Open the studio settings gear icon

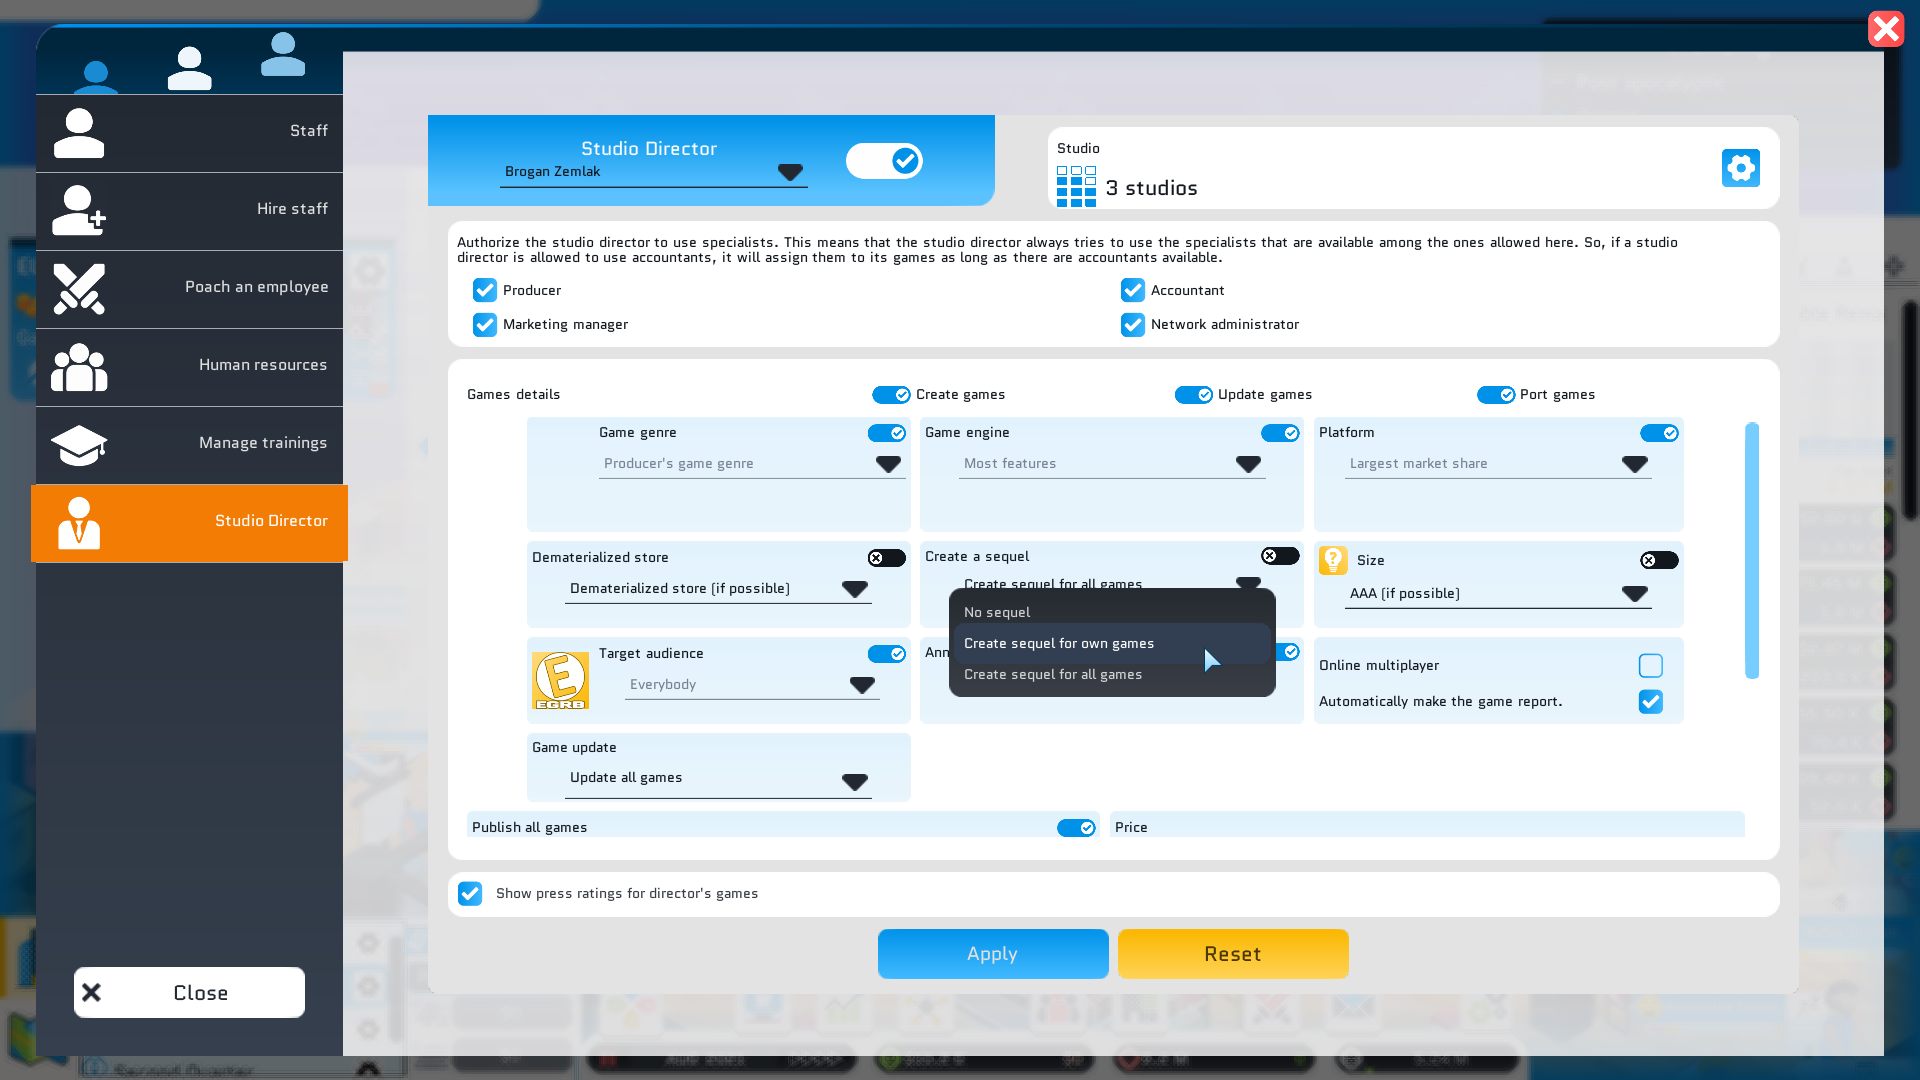tap(1740, 168)
